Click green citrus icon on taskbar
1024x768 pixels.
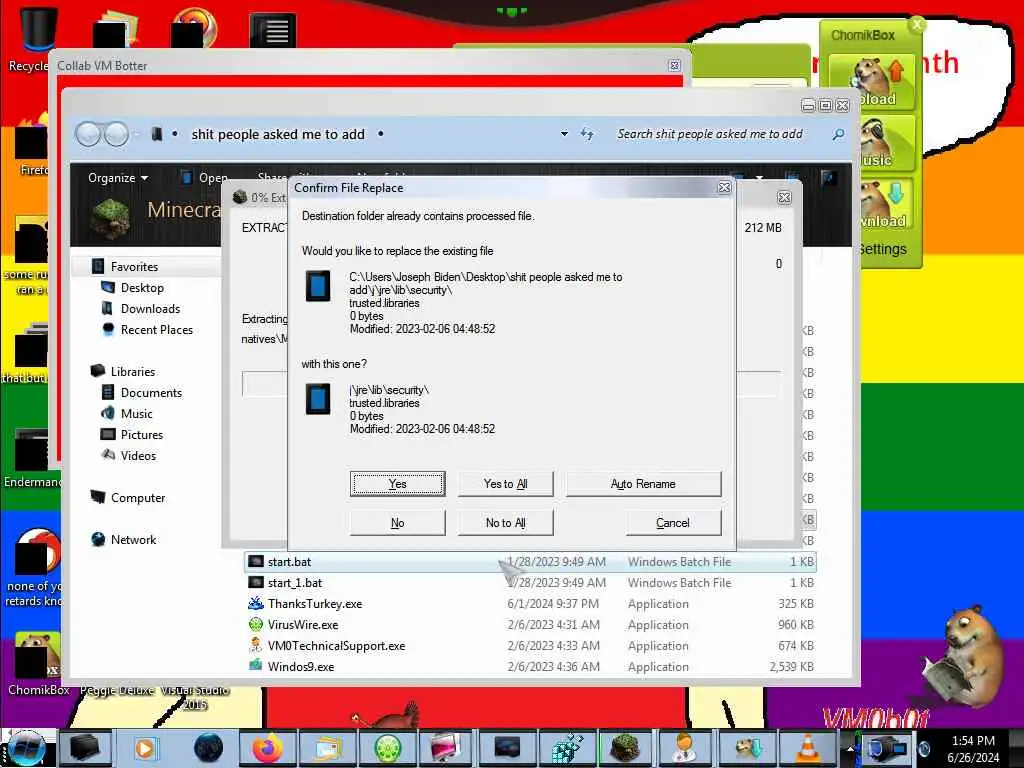tap(388, 748)
